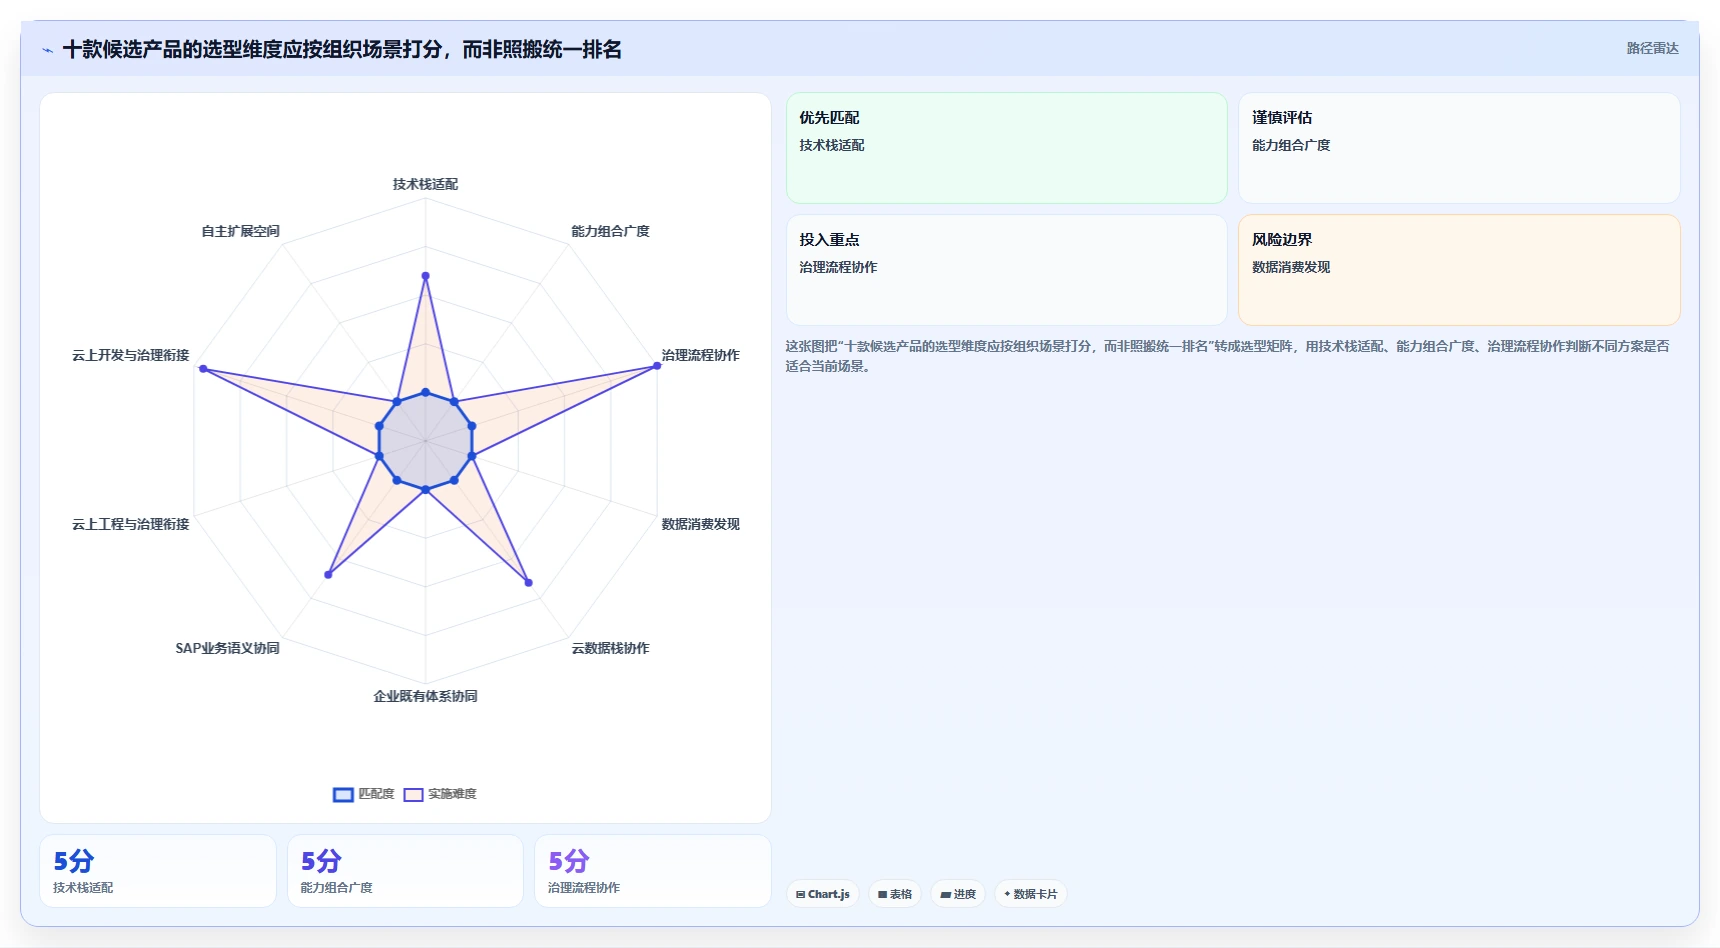Click the 技术栈适配 text in 优先匹配 card
This screenshot has width=1720, height=948.
(x=831, y=145)
